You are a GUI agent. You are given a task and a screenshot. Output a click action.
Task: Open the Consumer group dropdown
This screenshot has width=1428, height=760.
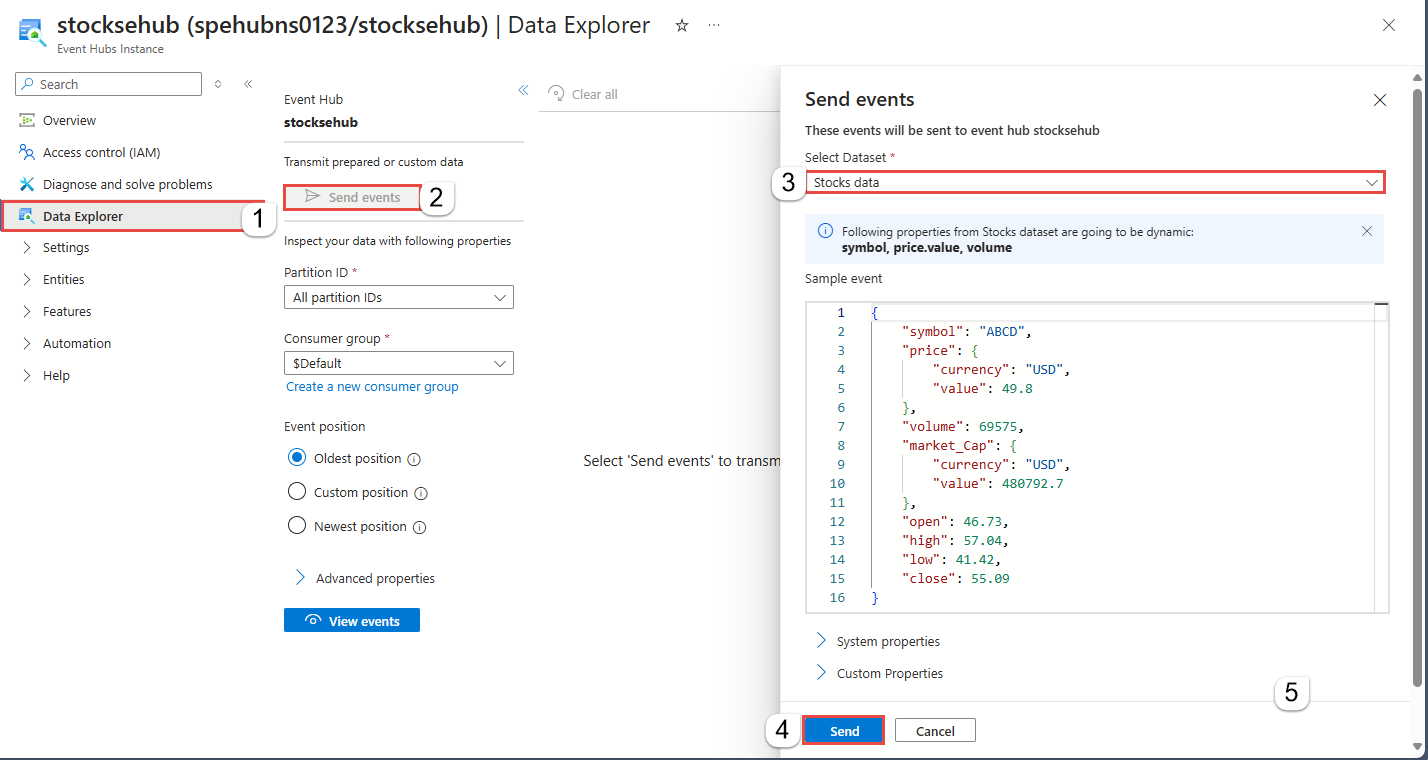pyautogui.click(x=399, y=363)
